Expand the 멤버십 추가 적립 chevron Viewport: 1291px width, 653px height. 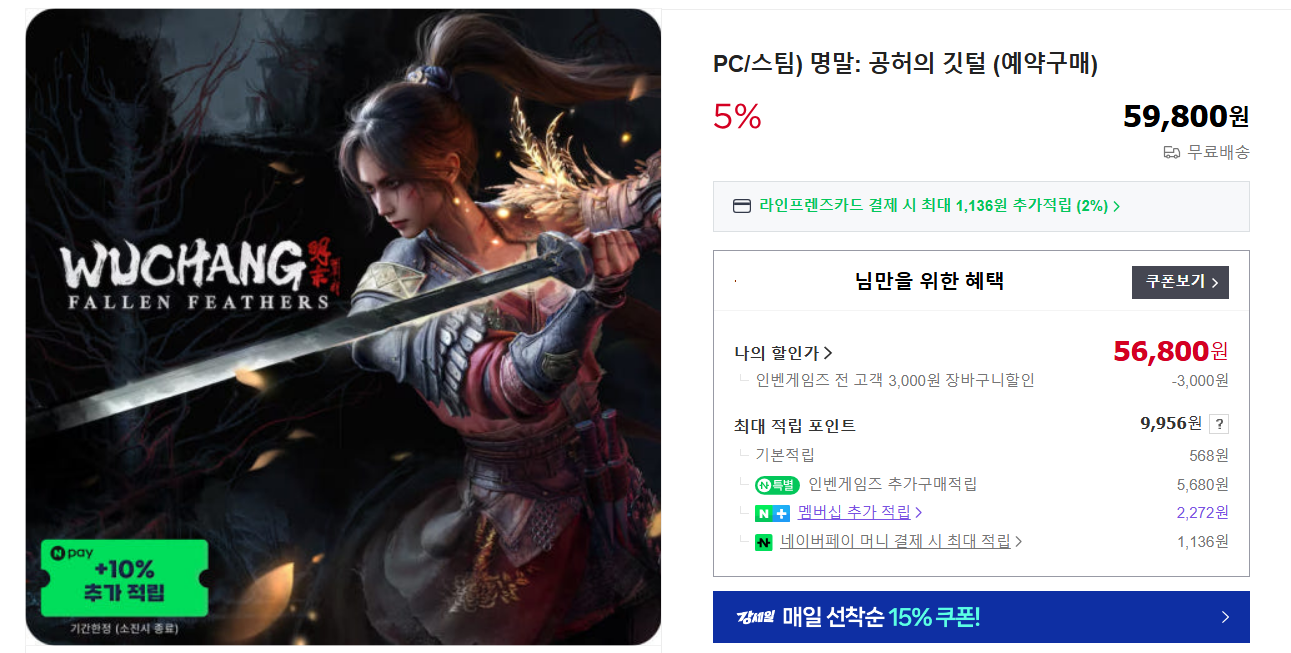918,513
